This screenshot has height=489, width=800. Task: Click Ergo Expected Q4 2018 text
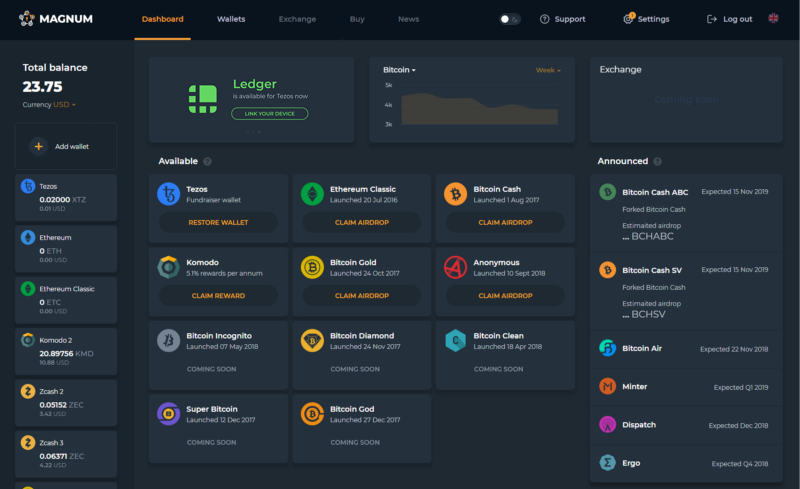coord(740,464)
